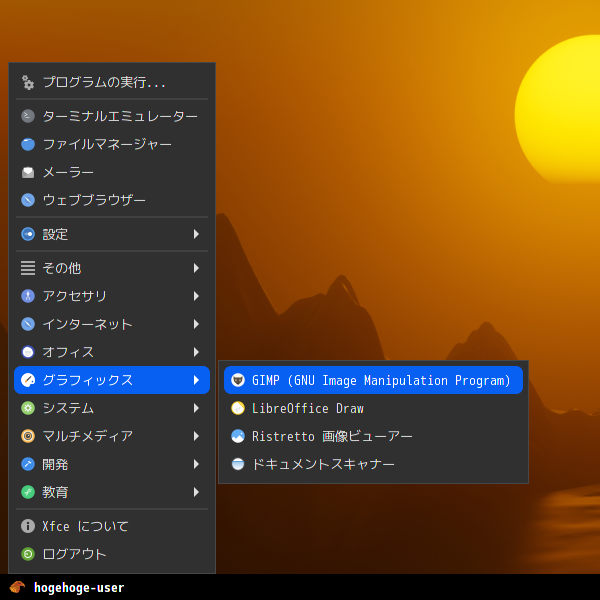Open プログラムの実行... menu entry
Viewport: 600px width, 600px height.
112,82
